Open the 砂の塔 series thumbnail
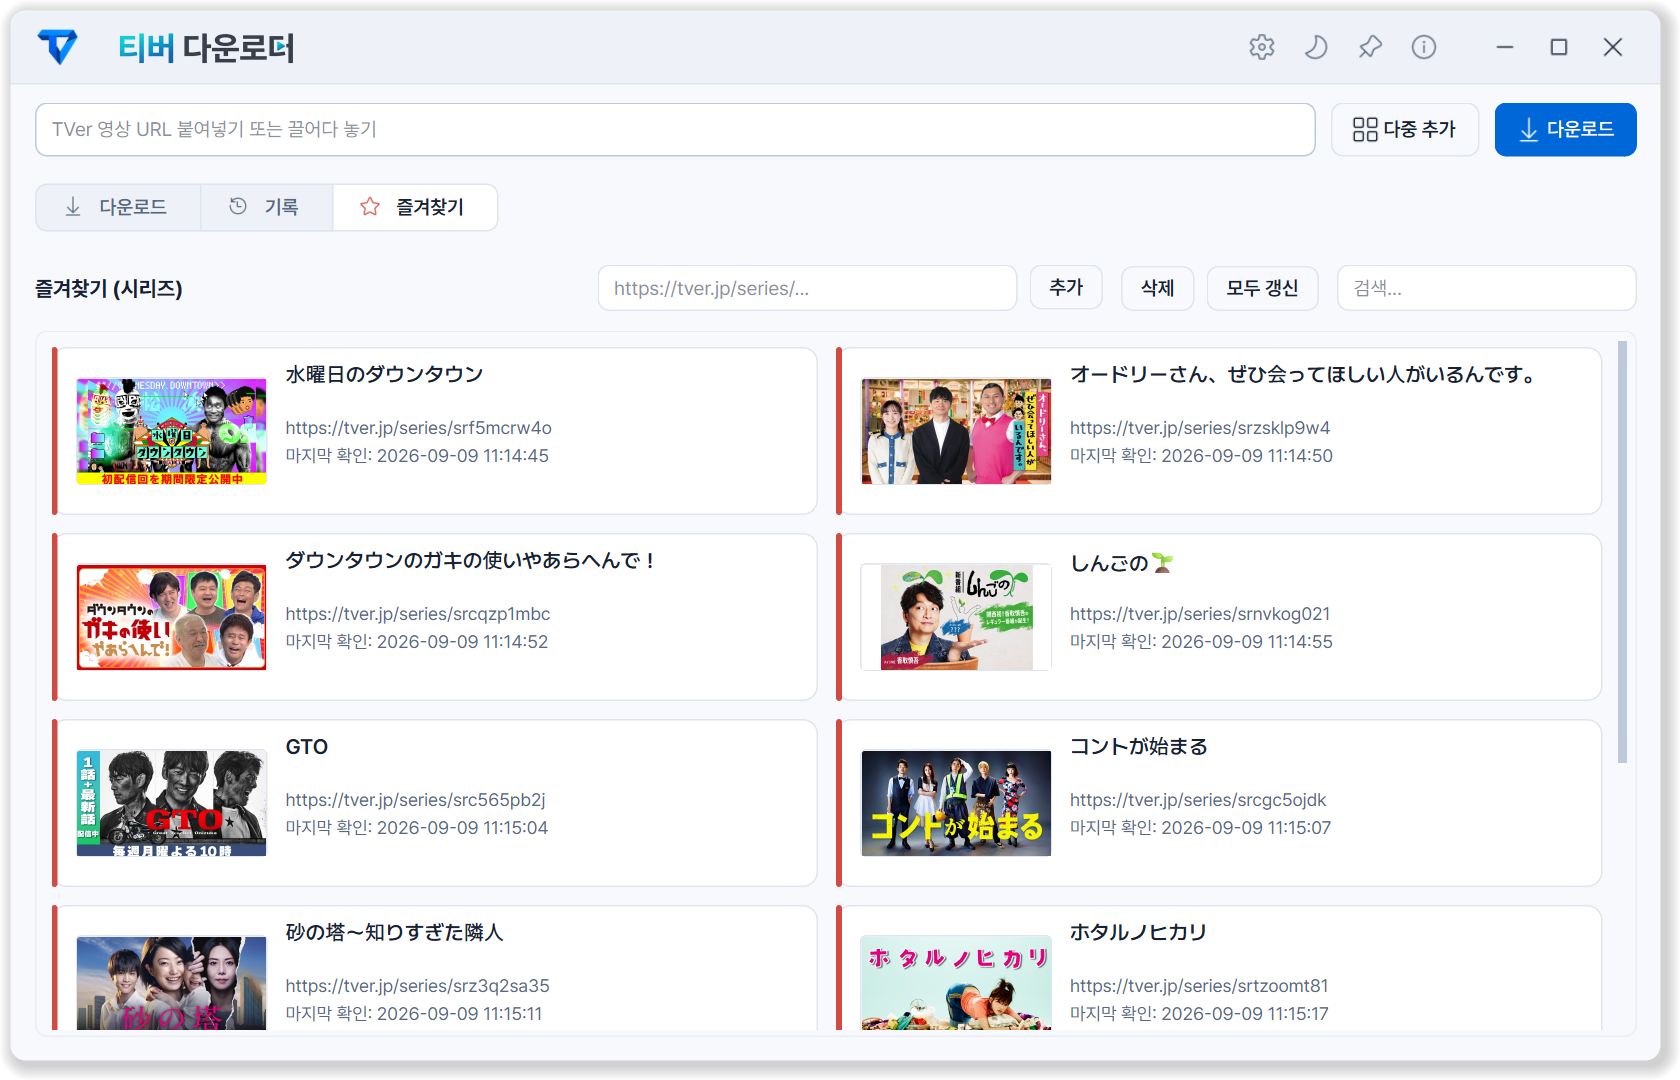1680x1080 pixels. (x=172, y=983)
